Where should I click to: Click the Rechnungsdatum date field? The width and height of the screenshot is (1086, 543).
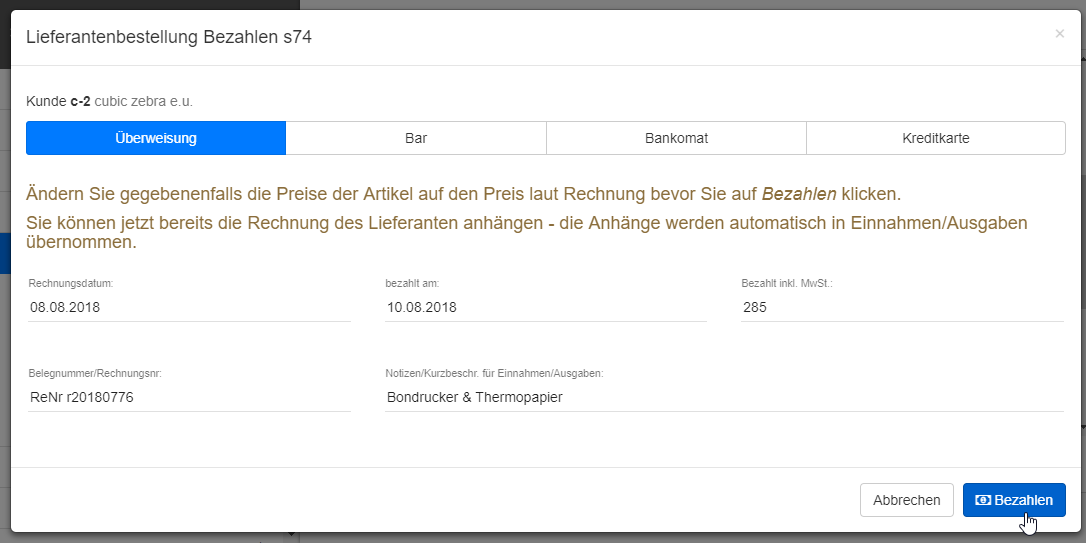point(189,307)
